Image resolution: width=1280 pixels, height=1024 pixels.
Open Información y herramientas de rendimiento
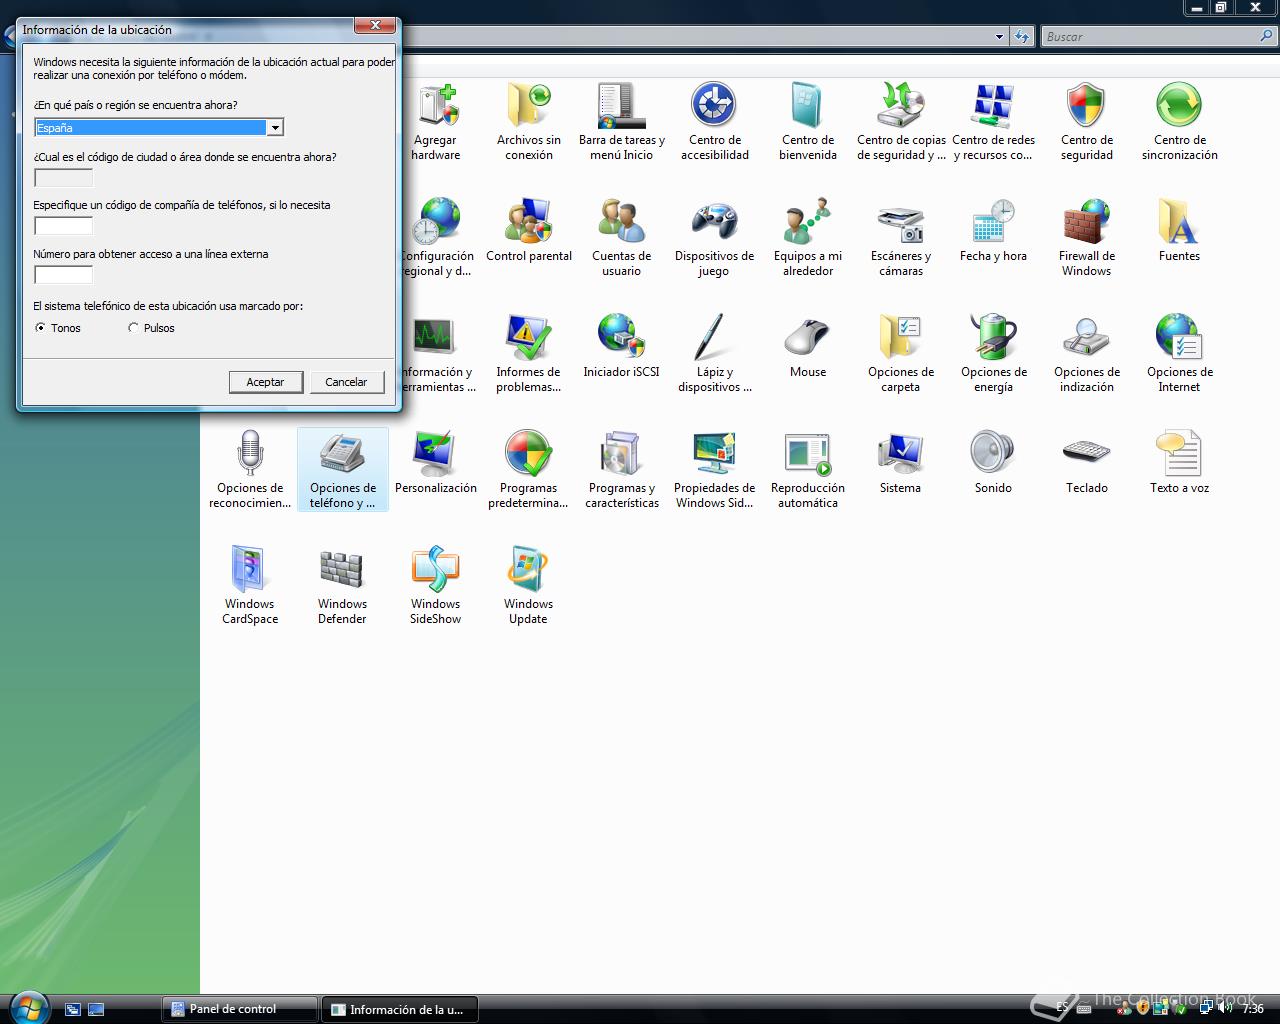(x=437, y=354)
